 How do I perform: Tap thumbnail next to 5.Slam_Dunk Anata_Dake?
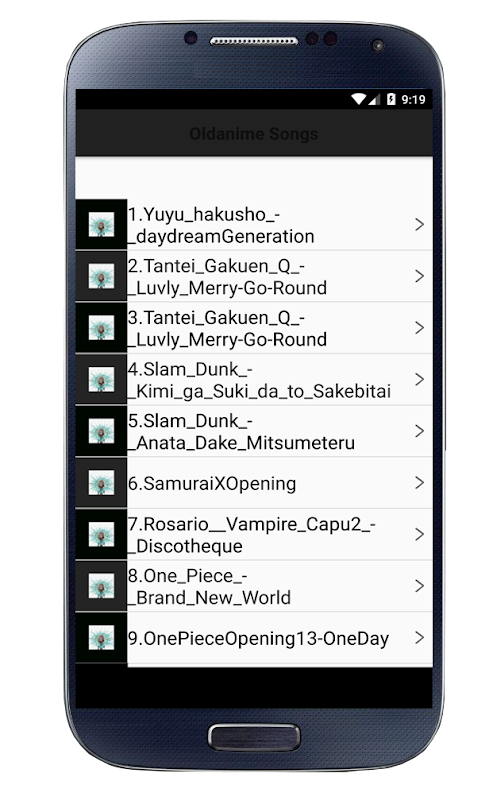pos(101,431)
